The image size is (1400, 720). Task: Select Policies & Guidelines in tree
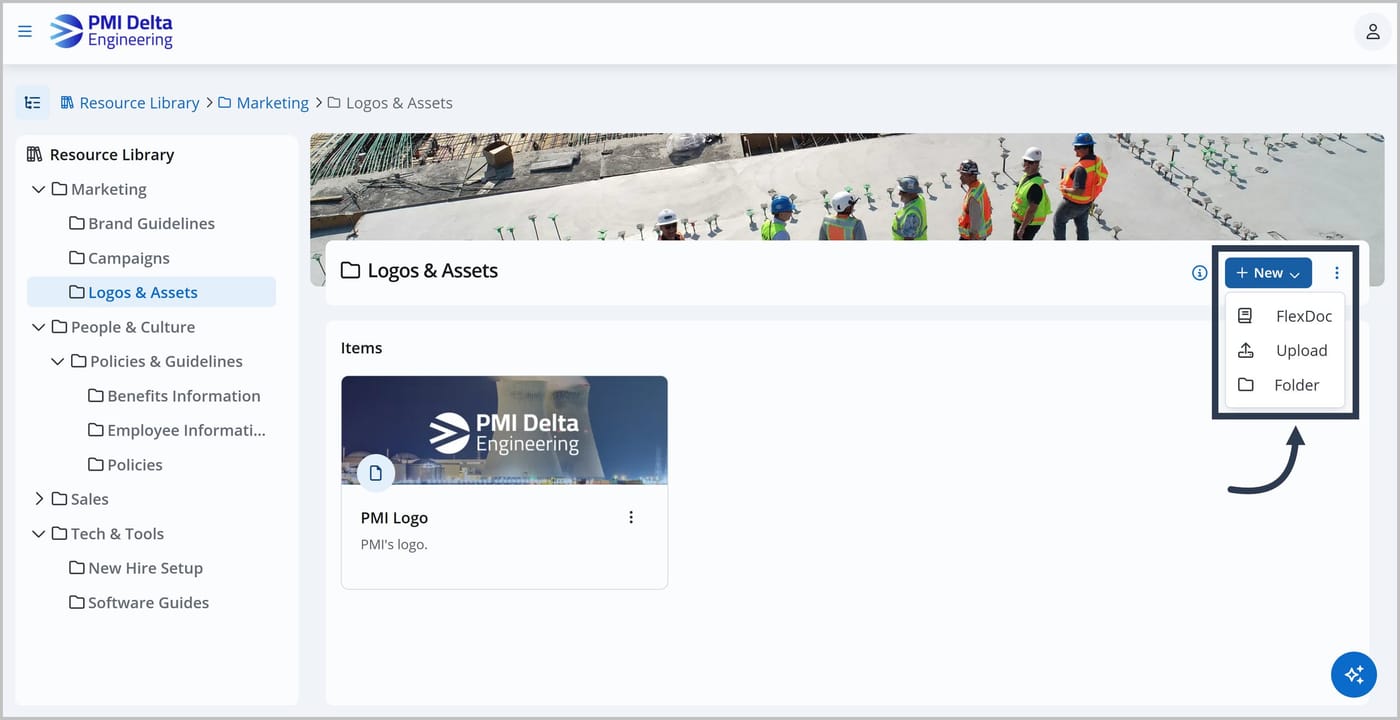click(166, 361)
